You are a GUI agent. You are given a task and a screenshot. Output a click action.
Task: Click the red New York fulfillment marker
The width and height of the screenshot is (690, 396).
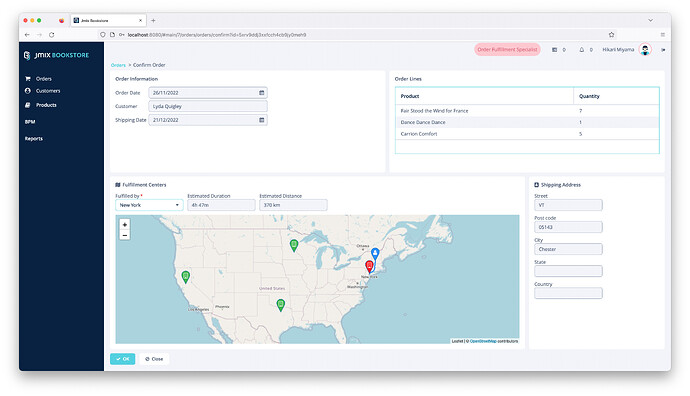(370, 266)
